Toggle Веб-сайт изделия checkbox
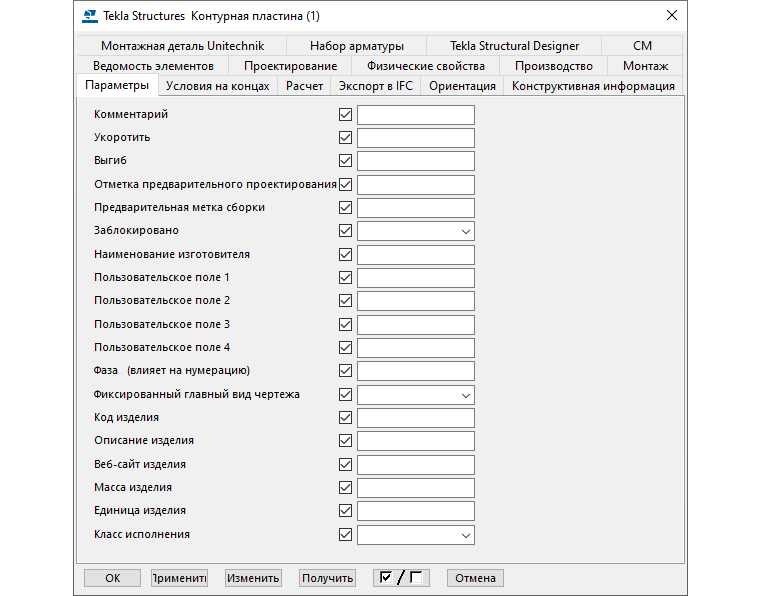Image resolution: width=760 pixels, height=596 pixels. [x=346, y=465]
